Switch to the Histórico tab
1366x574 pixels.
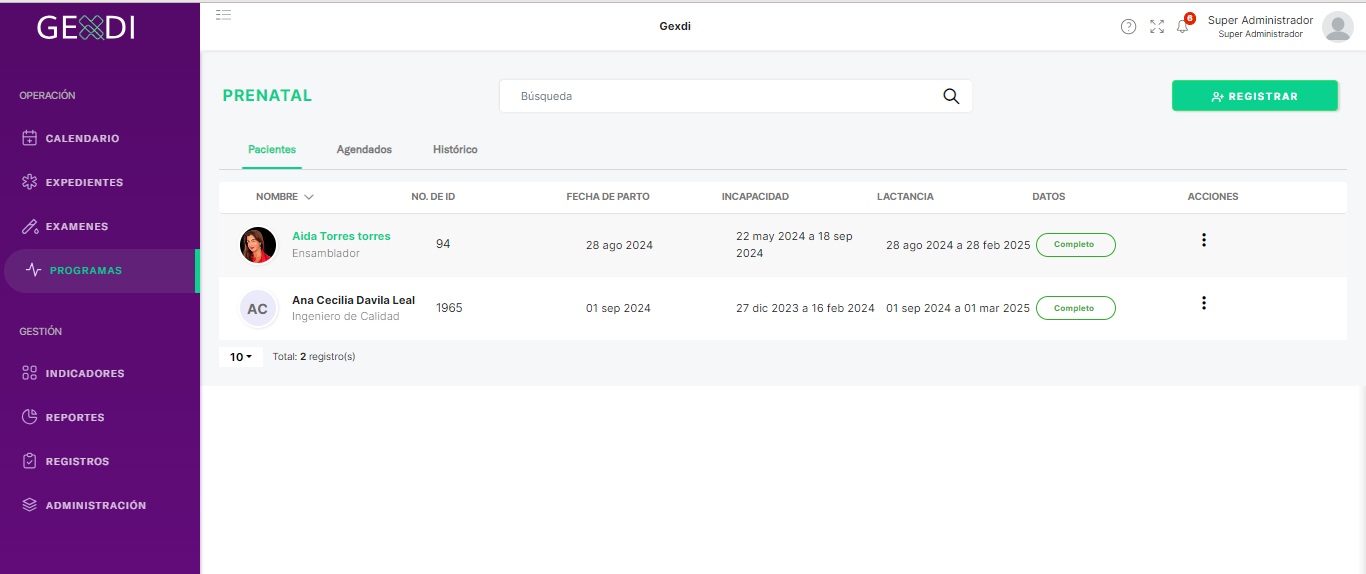tap(455, 149)
